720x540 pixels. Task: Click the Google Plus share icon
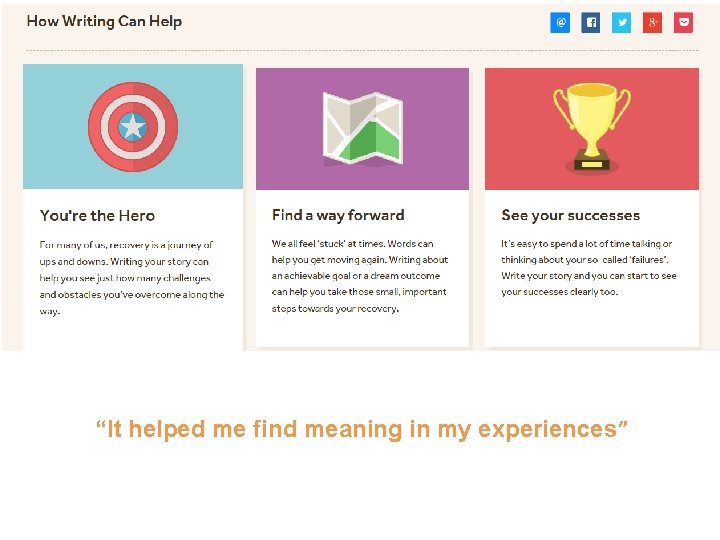click(652, 22)
